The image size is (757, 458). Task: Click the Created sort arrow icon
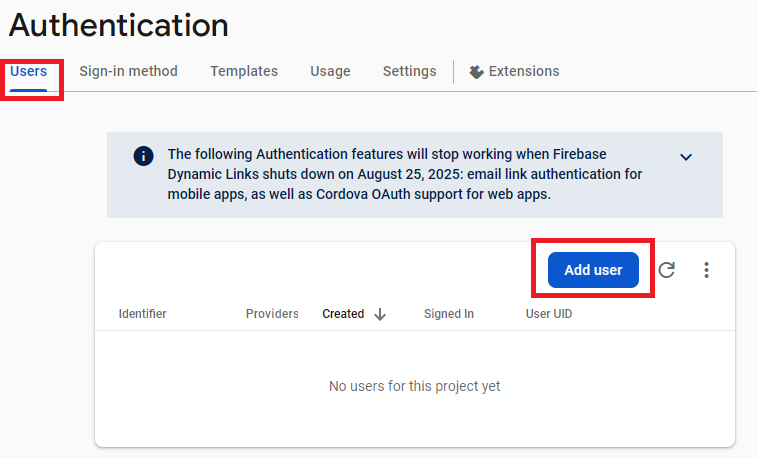click(x=380, y=314)
